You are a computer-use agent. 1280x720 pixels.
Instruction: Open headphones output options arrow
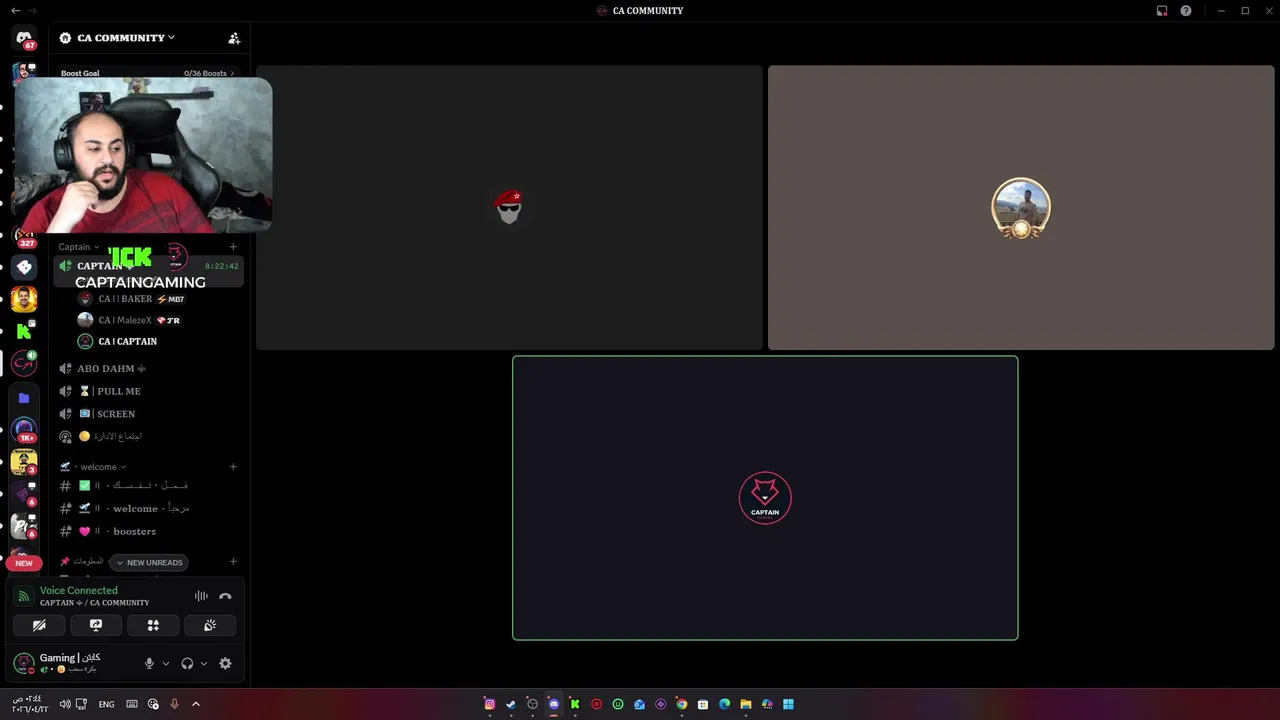[204, 663]
